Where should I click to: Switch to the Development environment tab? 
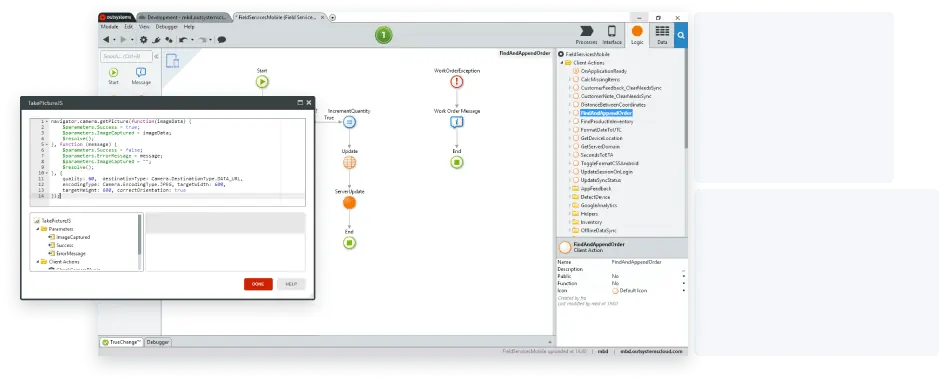pyautogui.click(x=183, y=17)
